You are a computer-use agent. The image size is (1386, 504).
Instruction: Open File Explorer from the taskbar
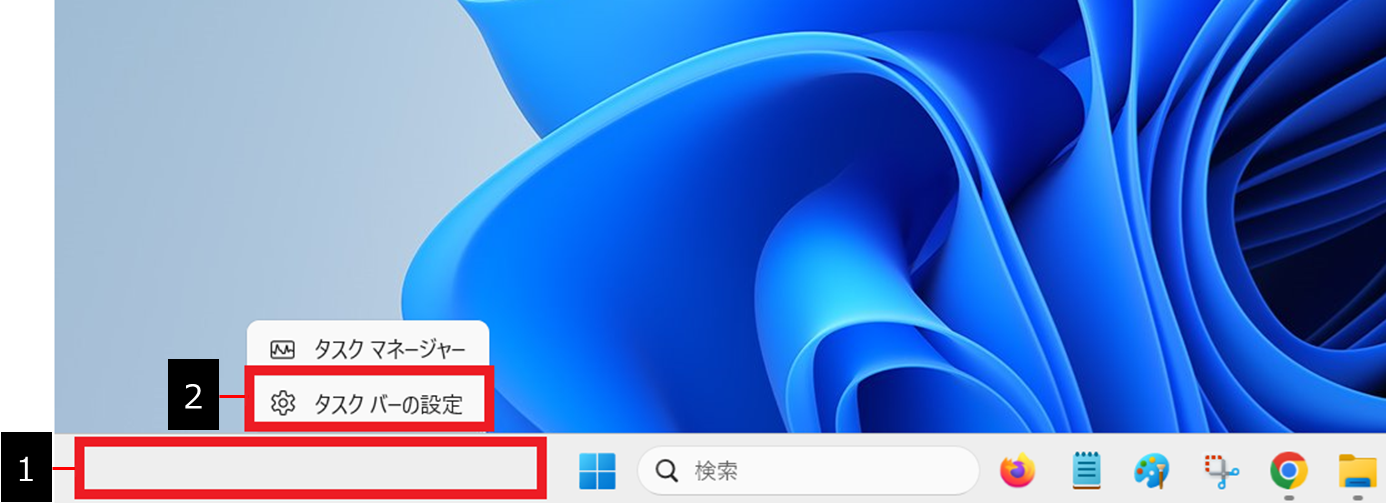click(x=1360, y=470)
